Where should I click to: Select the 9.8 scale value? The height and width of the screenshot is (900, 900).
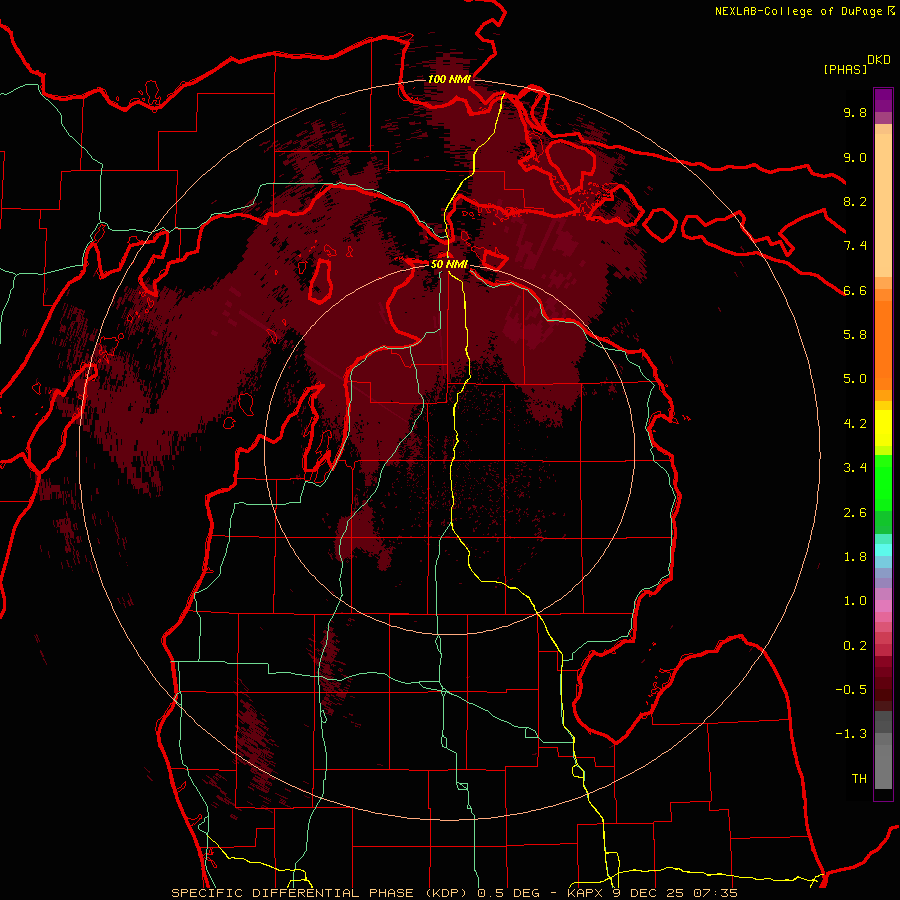click(x=855, y=112)
